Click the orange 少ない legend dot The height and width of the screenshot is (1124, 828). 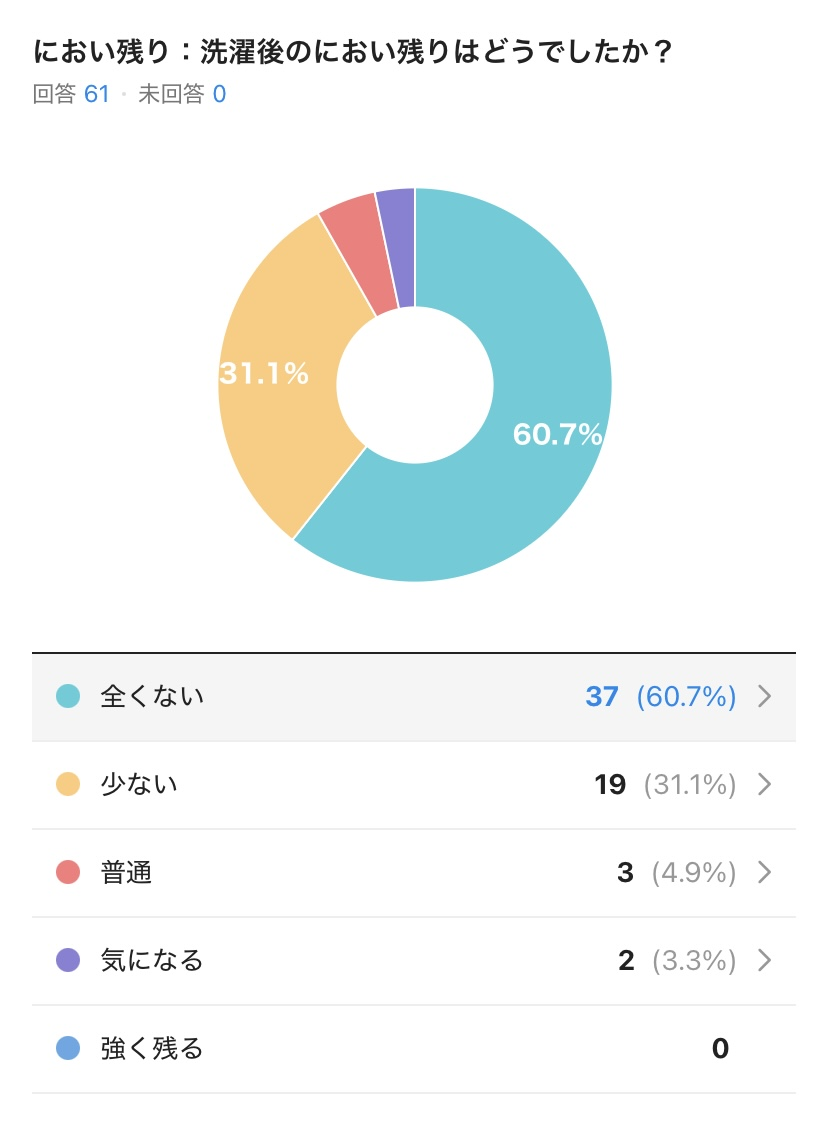[x=68, y=784]
